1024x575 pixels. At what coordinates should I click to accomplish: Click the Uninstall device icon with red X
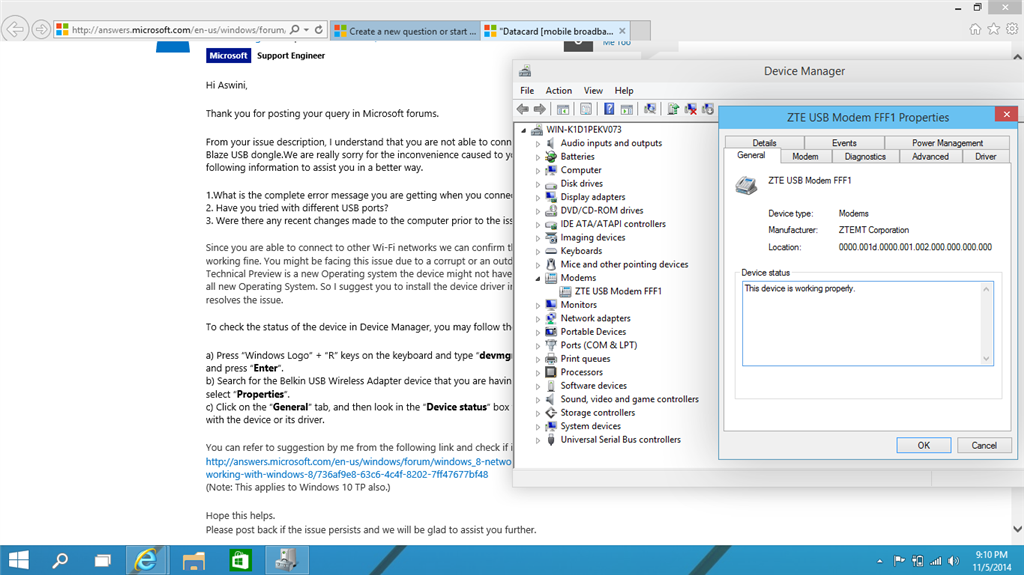coord(690,109)
